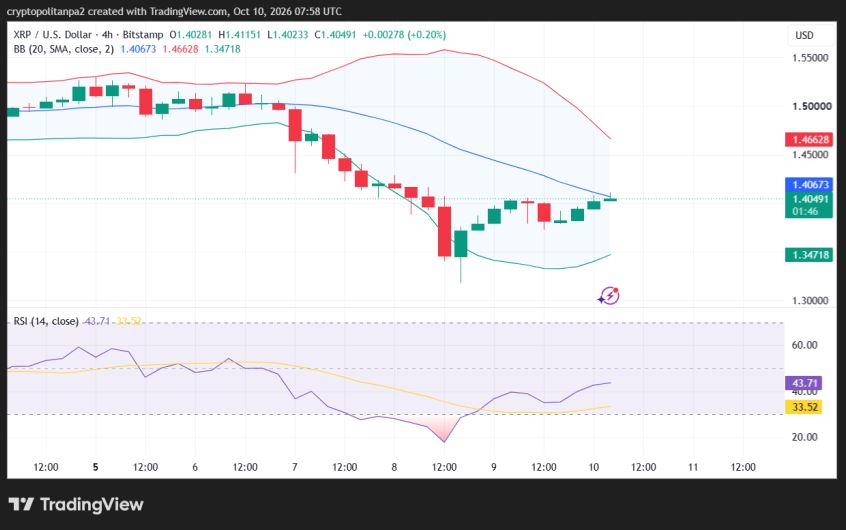
Task: Click the green 1.40491 current price label
Action: 809,199
